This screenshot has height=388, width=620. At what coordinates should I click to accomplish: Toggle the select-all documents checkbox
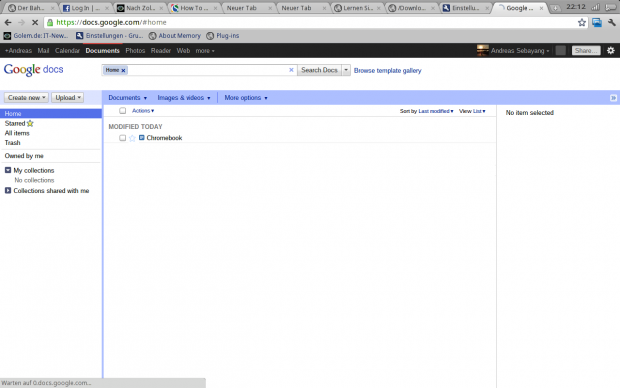tap(123, 111)
